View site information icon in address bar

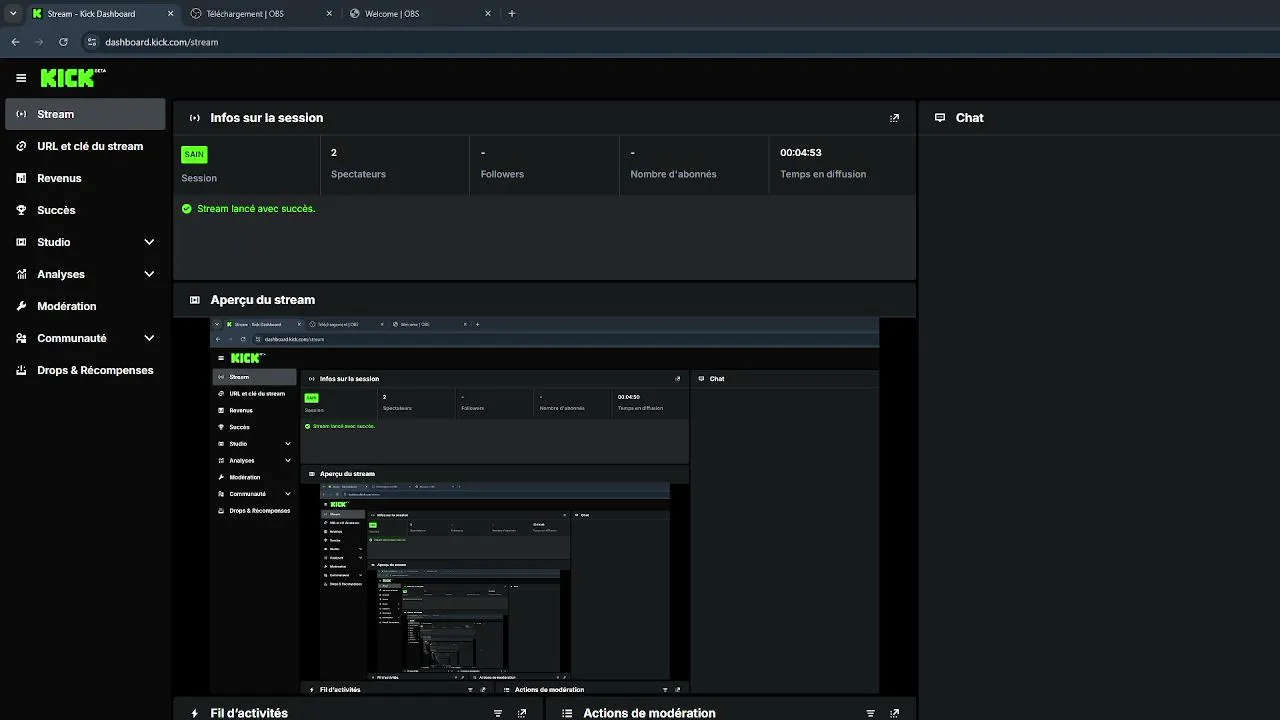pos(92,42)
